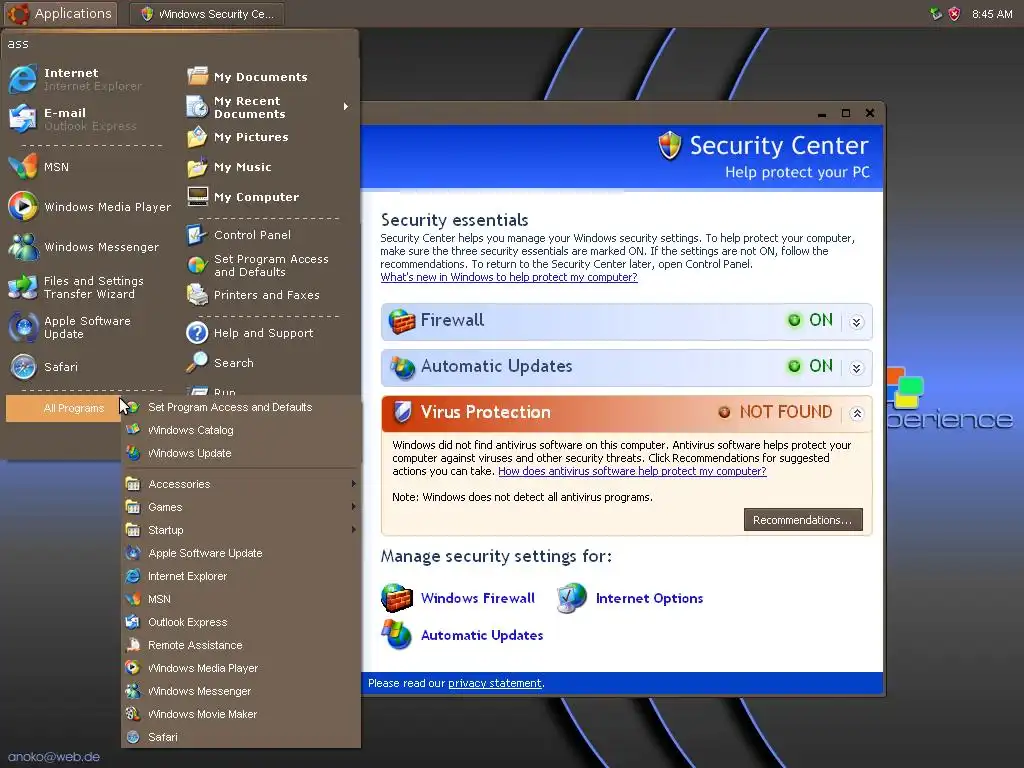Viewport: 1024px width, 768px height.
Task: Open What's new in Windows link
Action: click(x=509, y=277)
